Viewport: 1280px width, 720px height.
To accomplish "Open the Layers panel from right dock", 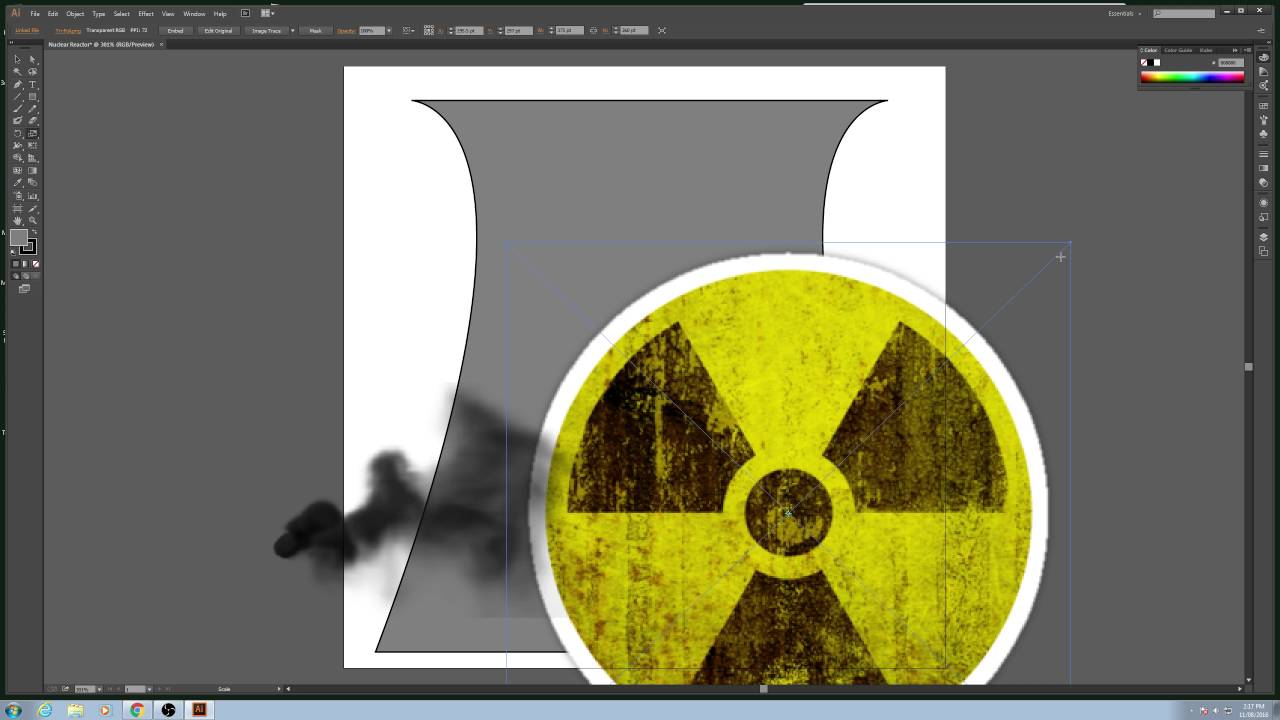I will 1264,237.
